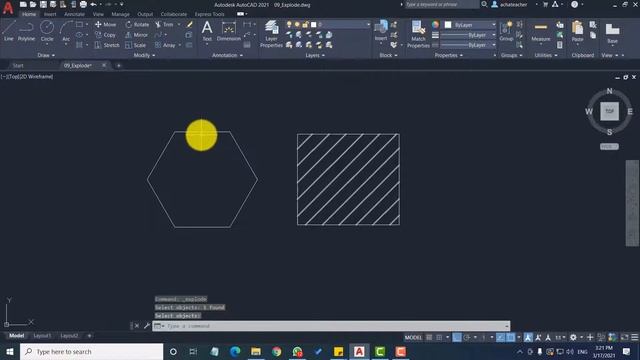The image size is (640, 360).
Task: Click the Mirror tool
Action: point(136,35)
